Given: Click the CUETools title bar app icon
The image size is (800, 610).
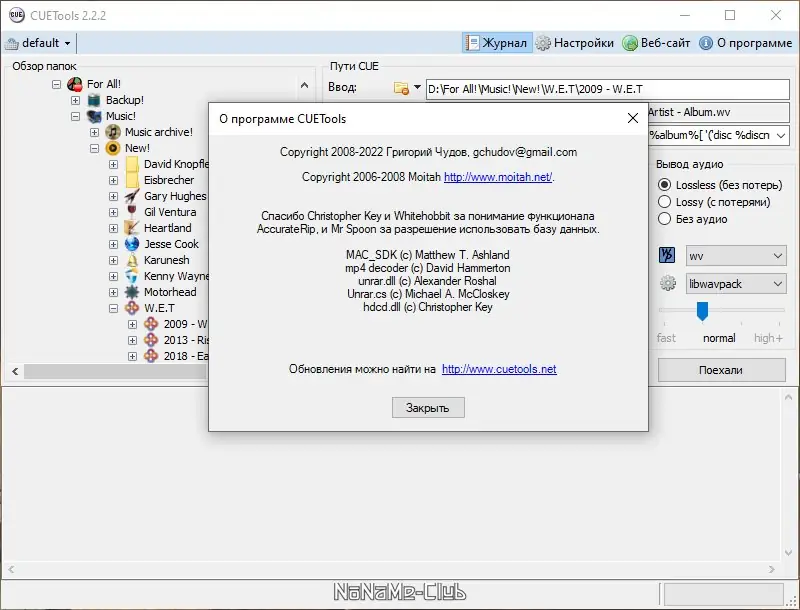Looking at the screenshot, I should [16, 15].
